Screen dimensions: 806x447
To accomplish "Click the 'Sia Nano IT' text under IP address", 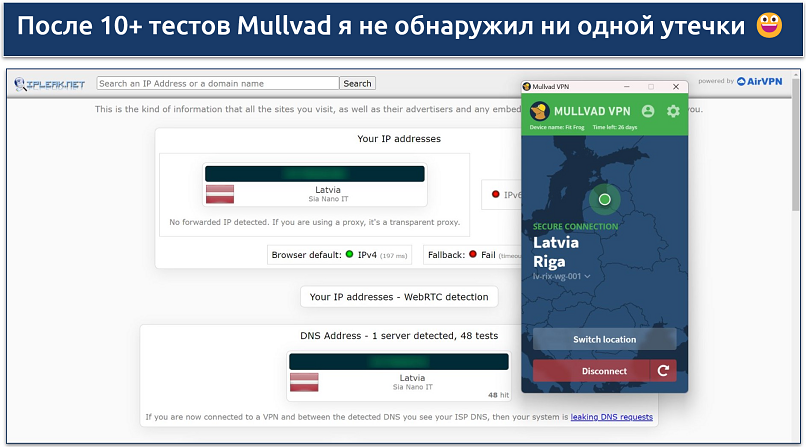I will click(x=328, y=199).
